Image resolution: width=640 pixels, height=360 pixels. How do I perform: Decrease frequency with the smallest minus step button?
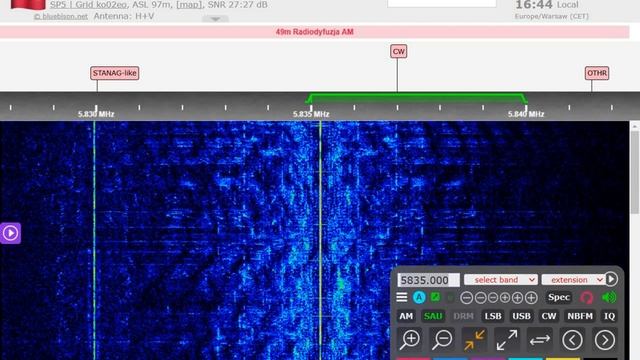pyautogui.click(x=493, y=298)
